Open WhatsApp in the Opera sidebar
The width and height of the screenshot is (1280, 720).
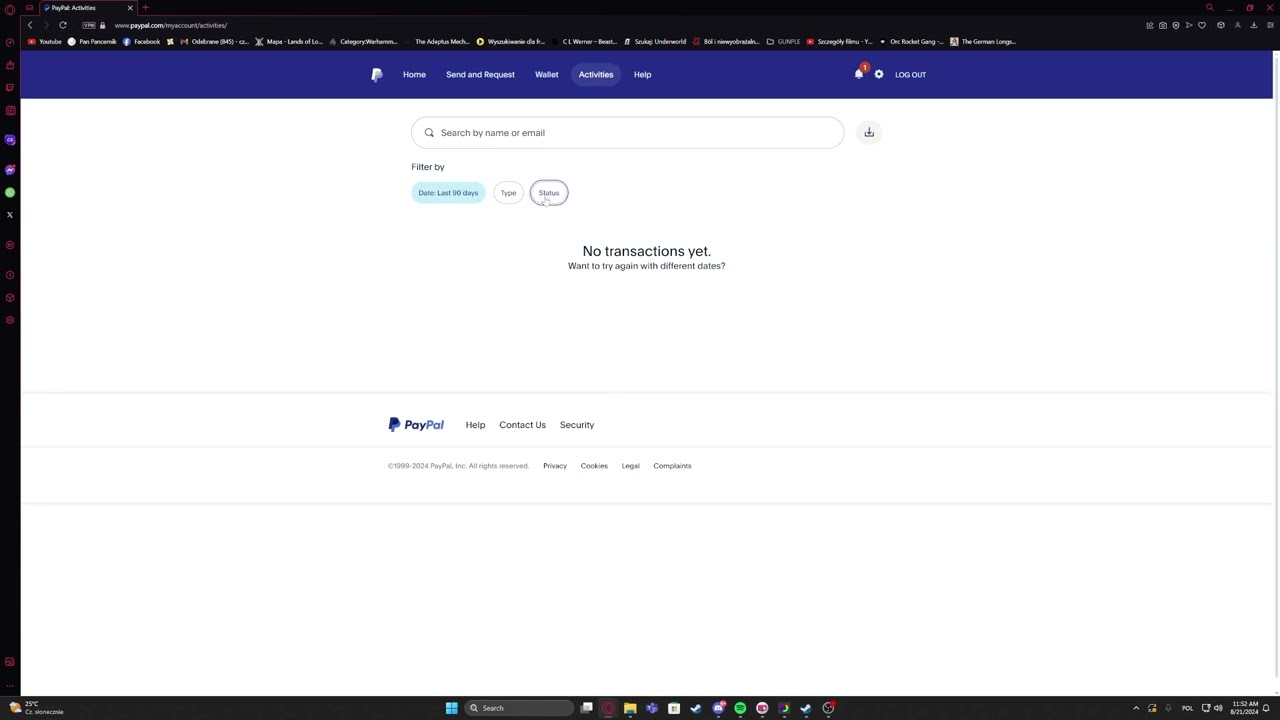(x=10, y=192)
